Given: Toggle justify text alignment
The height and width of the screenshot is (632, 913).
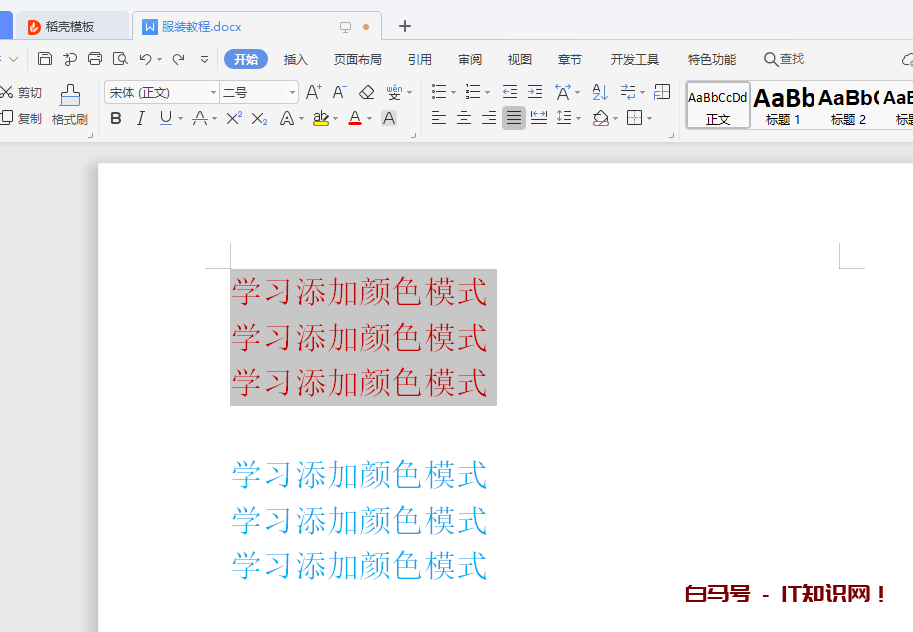Looking at the screenshot, I should (513, 118).
